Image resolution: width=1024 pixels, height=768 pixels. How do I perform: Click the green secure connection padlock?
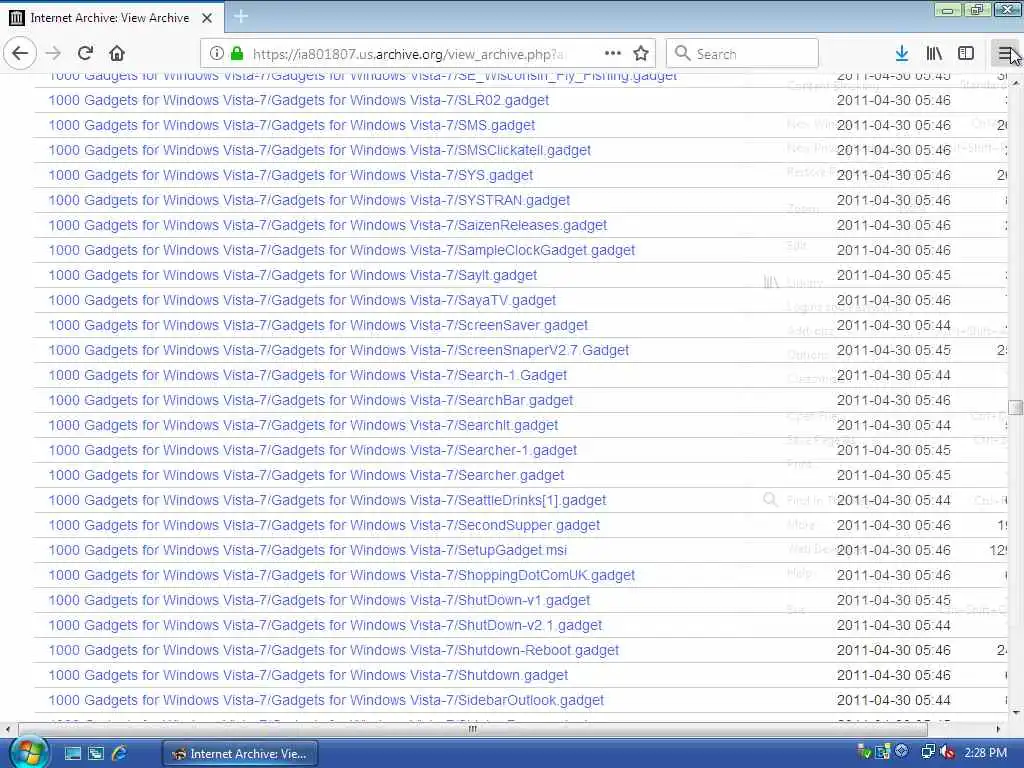[x=237, y=54]
